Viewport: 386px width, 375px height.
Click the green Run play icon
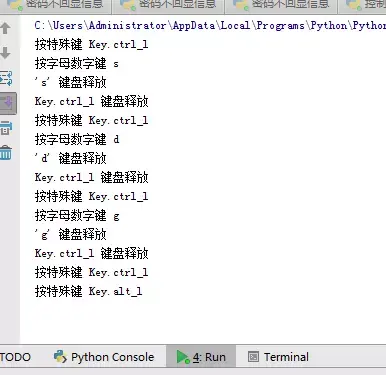[182, 357]
